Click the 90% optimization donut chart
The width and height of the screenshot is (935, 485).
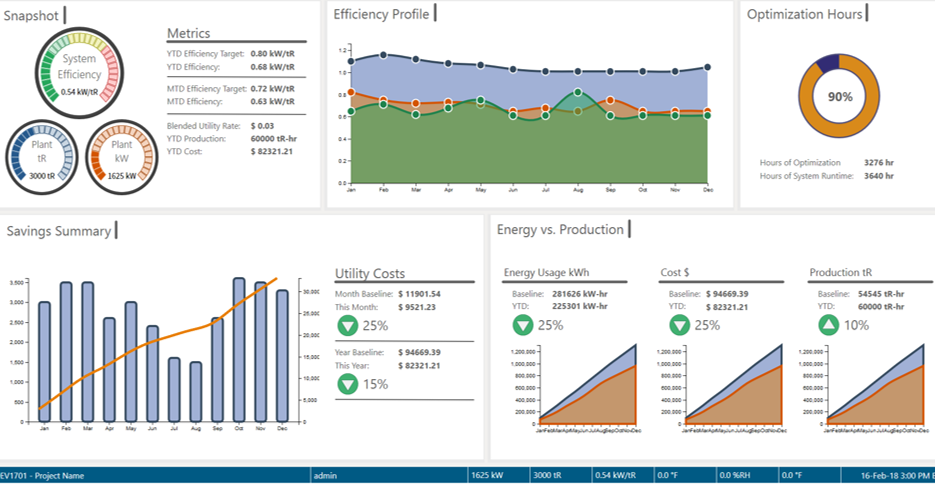pos(839,97)
